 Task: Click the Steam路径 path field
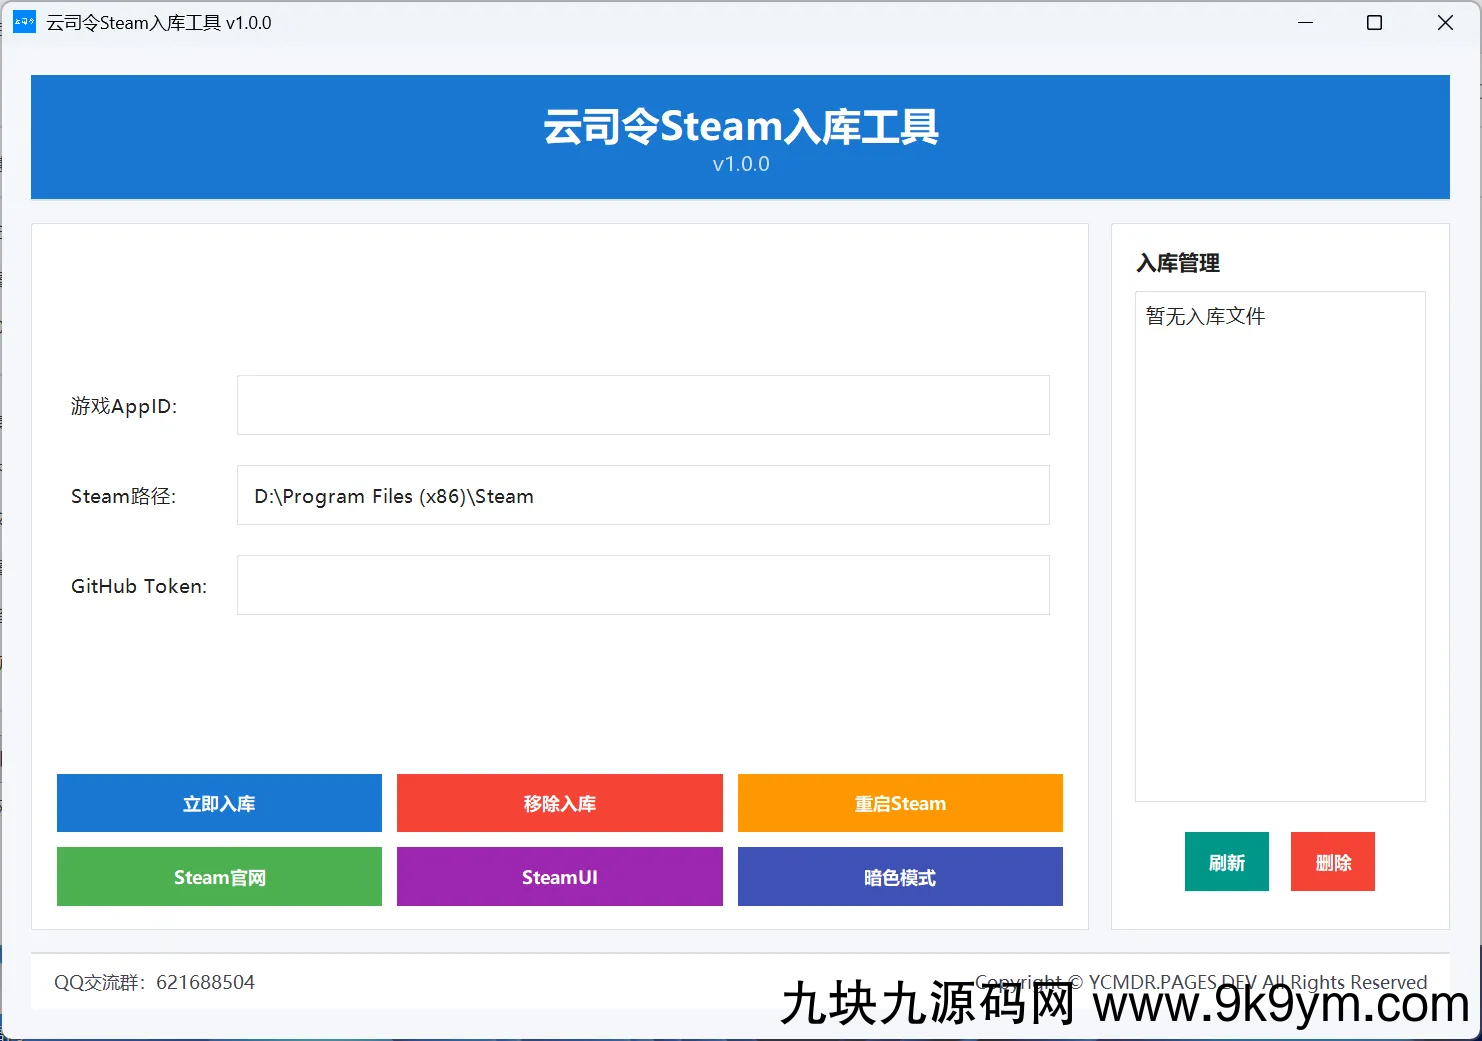(643, 495)
